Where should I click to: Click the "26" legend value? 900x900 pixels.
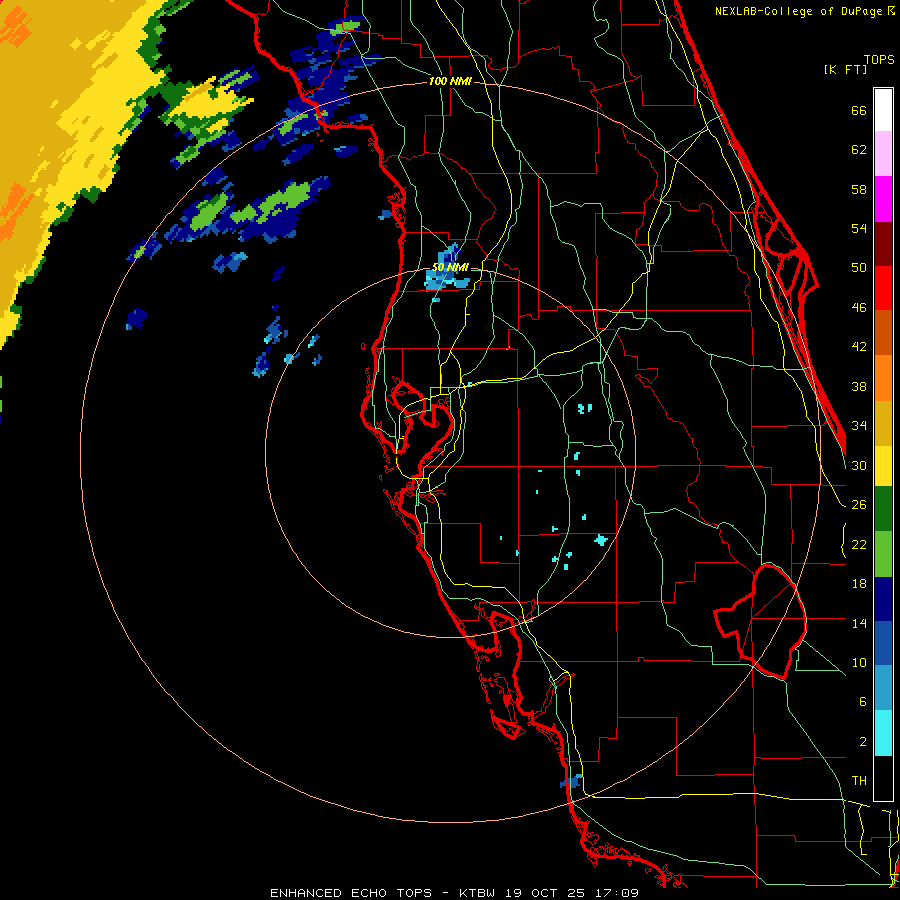[859, 505]
